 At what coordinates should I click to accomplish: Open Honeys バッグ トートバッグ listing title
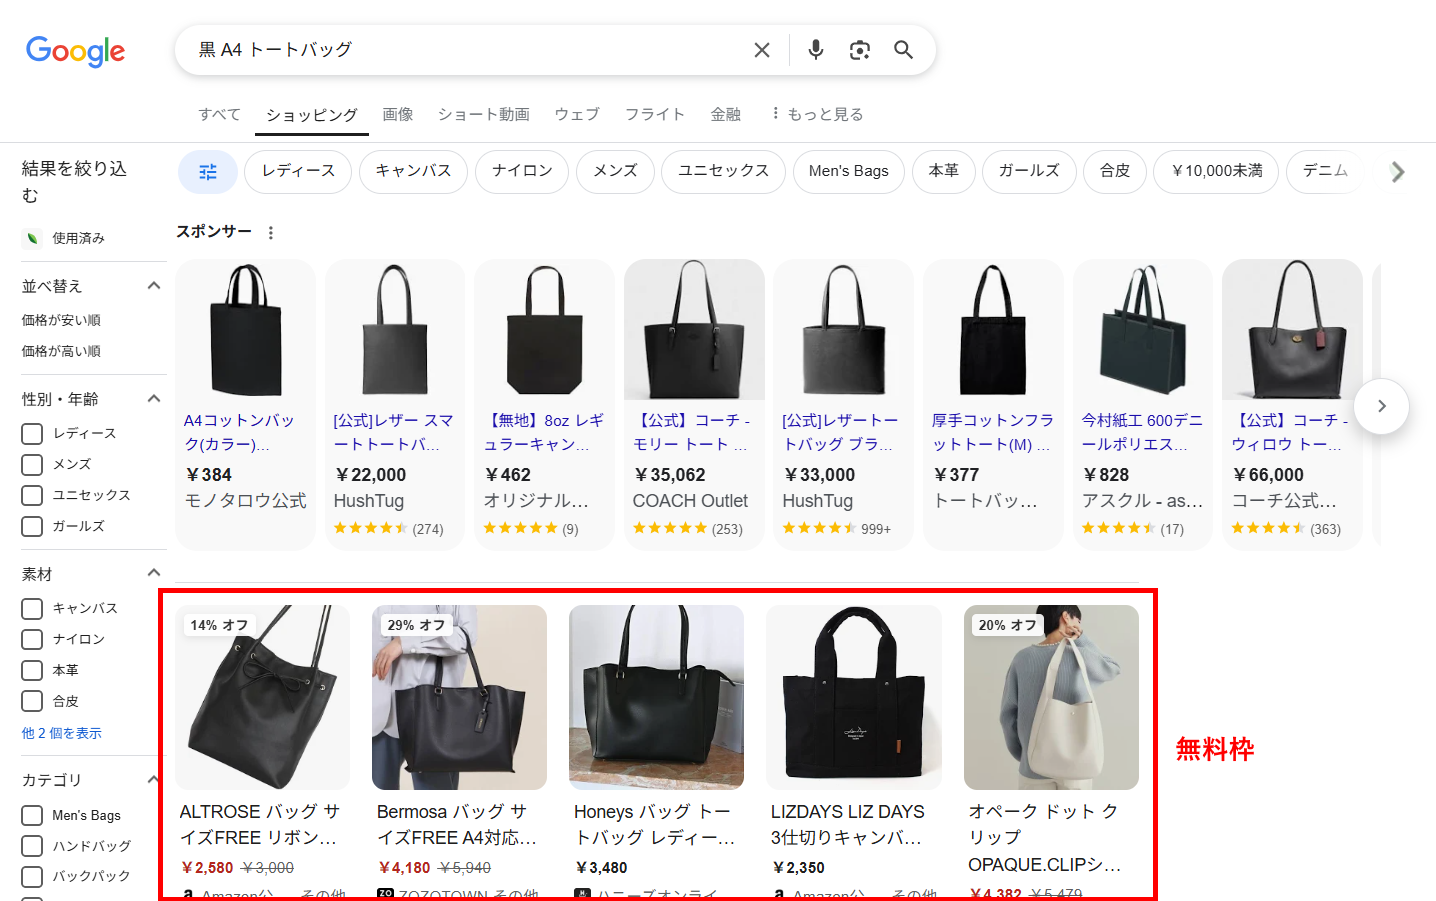coord(655,825)
